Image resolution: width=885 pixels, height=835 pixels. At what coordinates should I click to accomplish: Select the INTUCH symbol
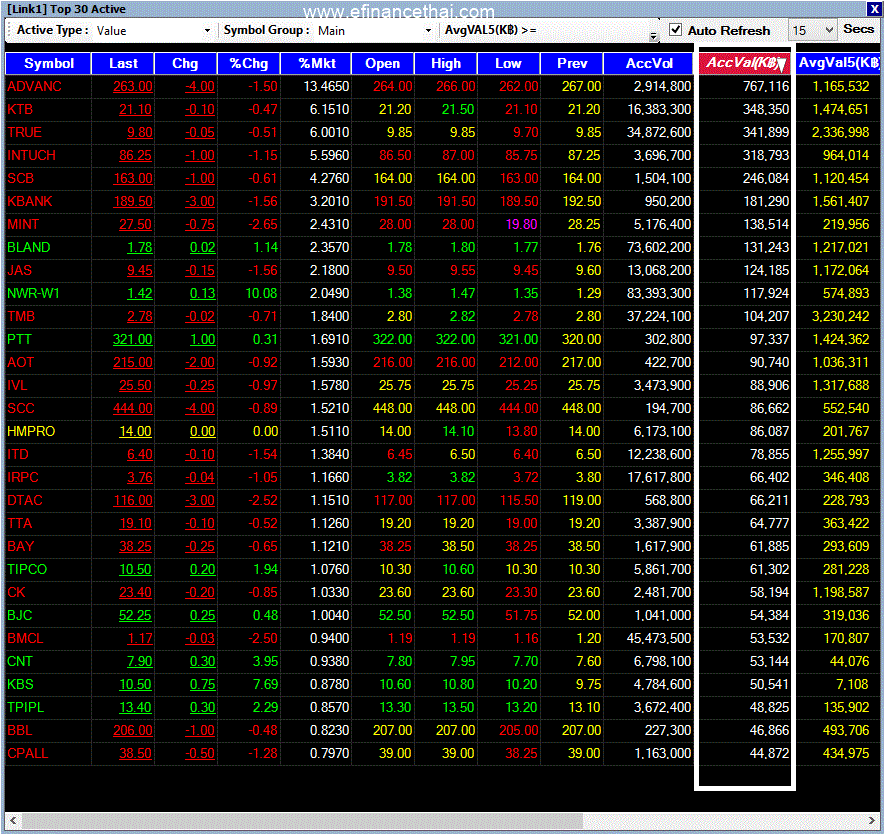pyautogui.click(x=32, y=155)
